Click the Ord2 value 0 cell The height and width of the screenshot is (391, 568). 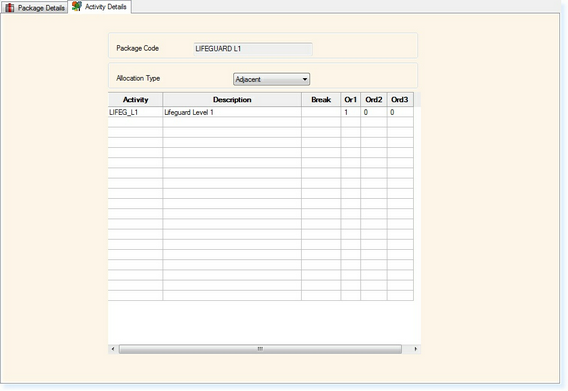click(373, 112)
